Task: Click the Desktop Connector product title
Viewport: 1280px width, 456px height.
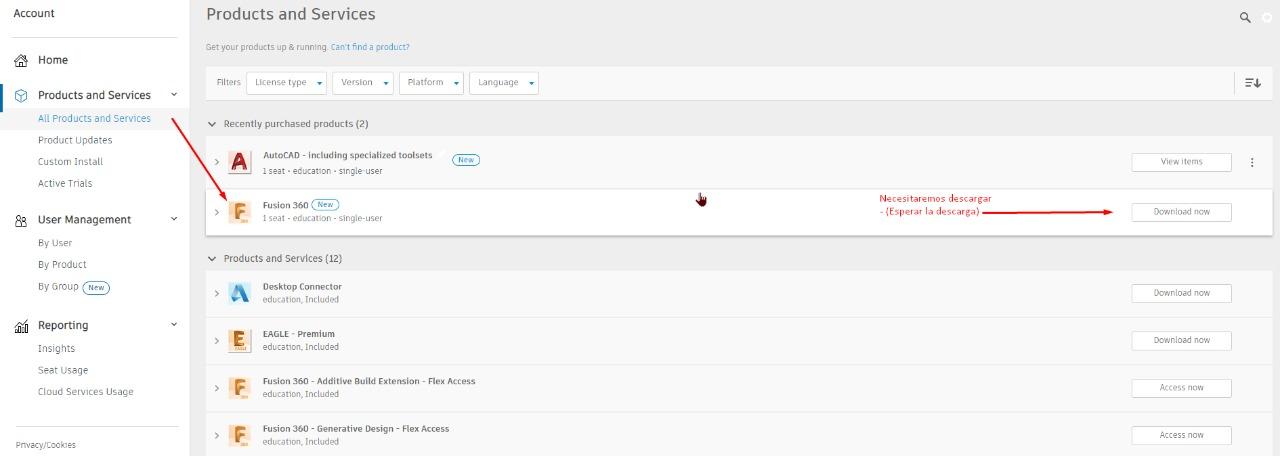Action: point(302,287)
